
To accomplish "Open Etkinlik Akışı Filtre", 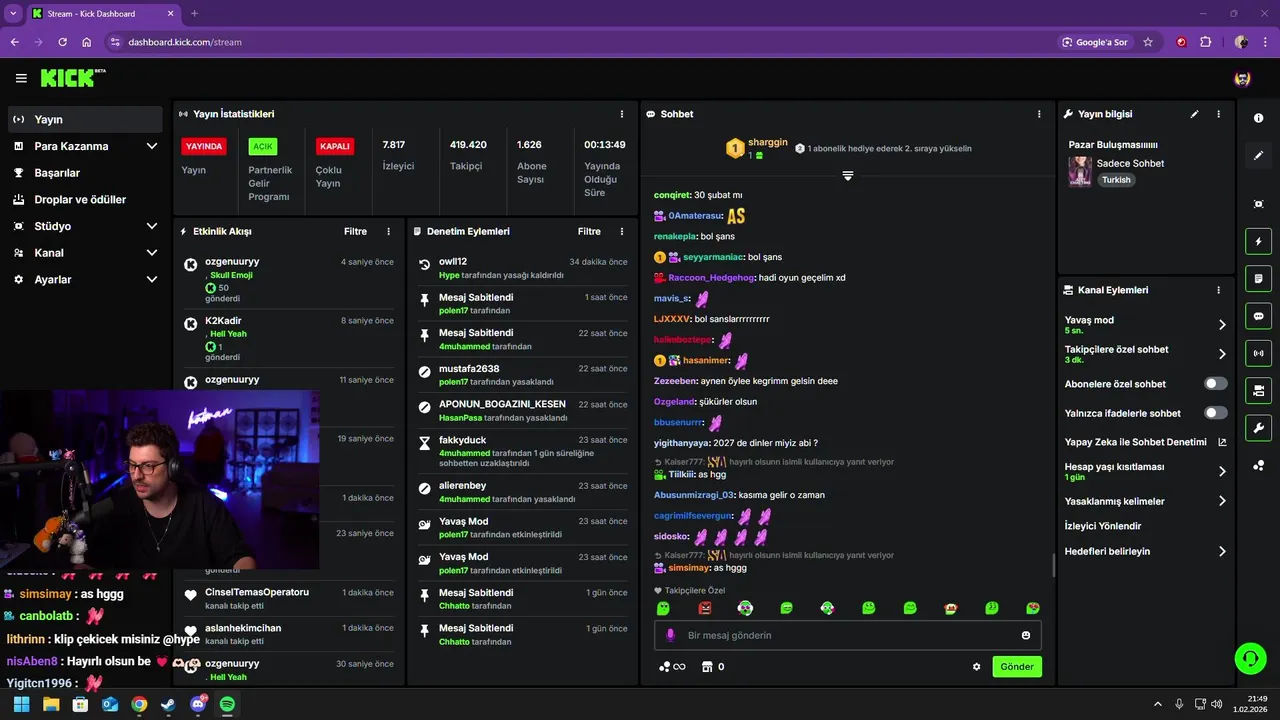I will (x=355, y=231).
